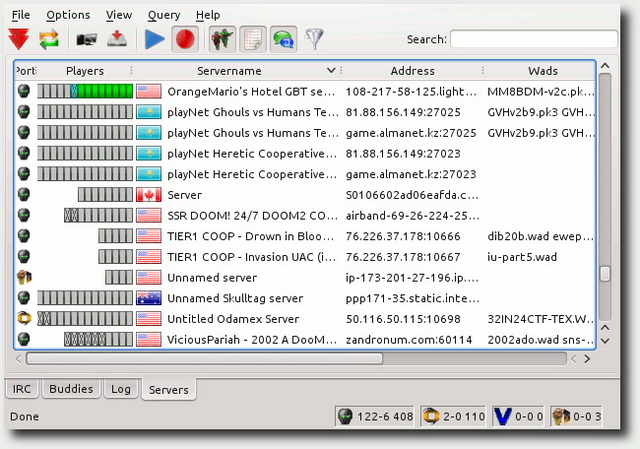The image size is (640, 449).
Task: Toggle the Buddies panel marine button
Action: click(222, 40)
